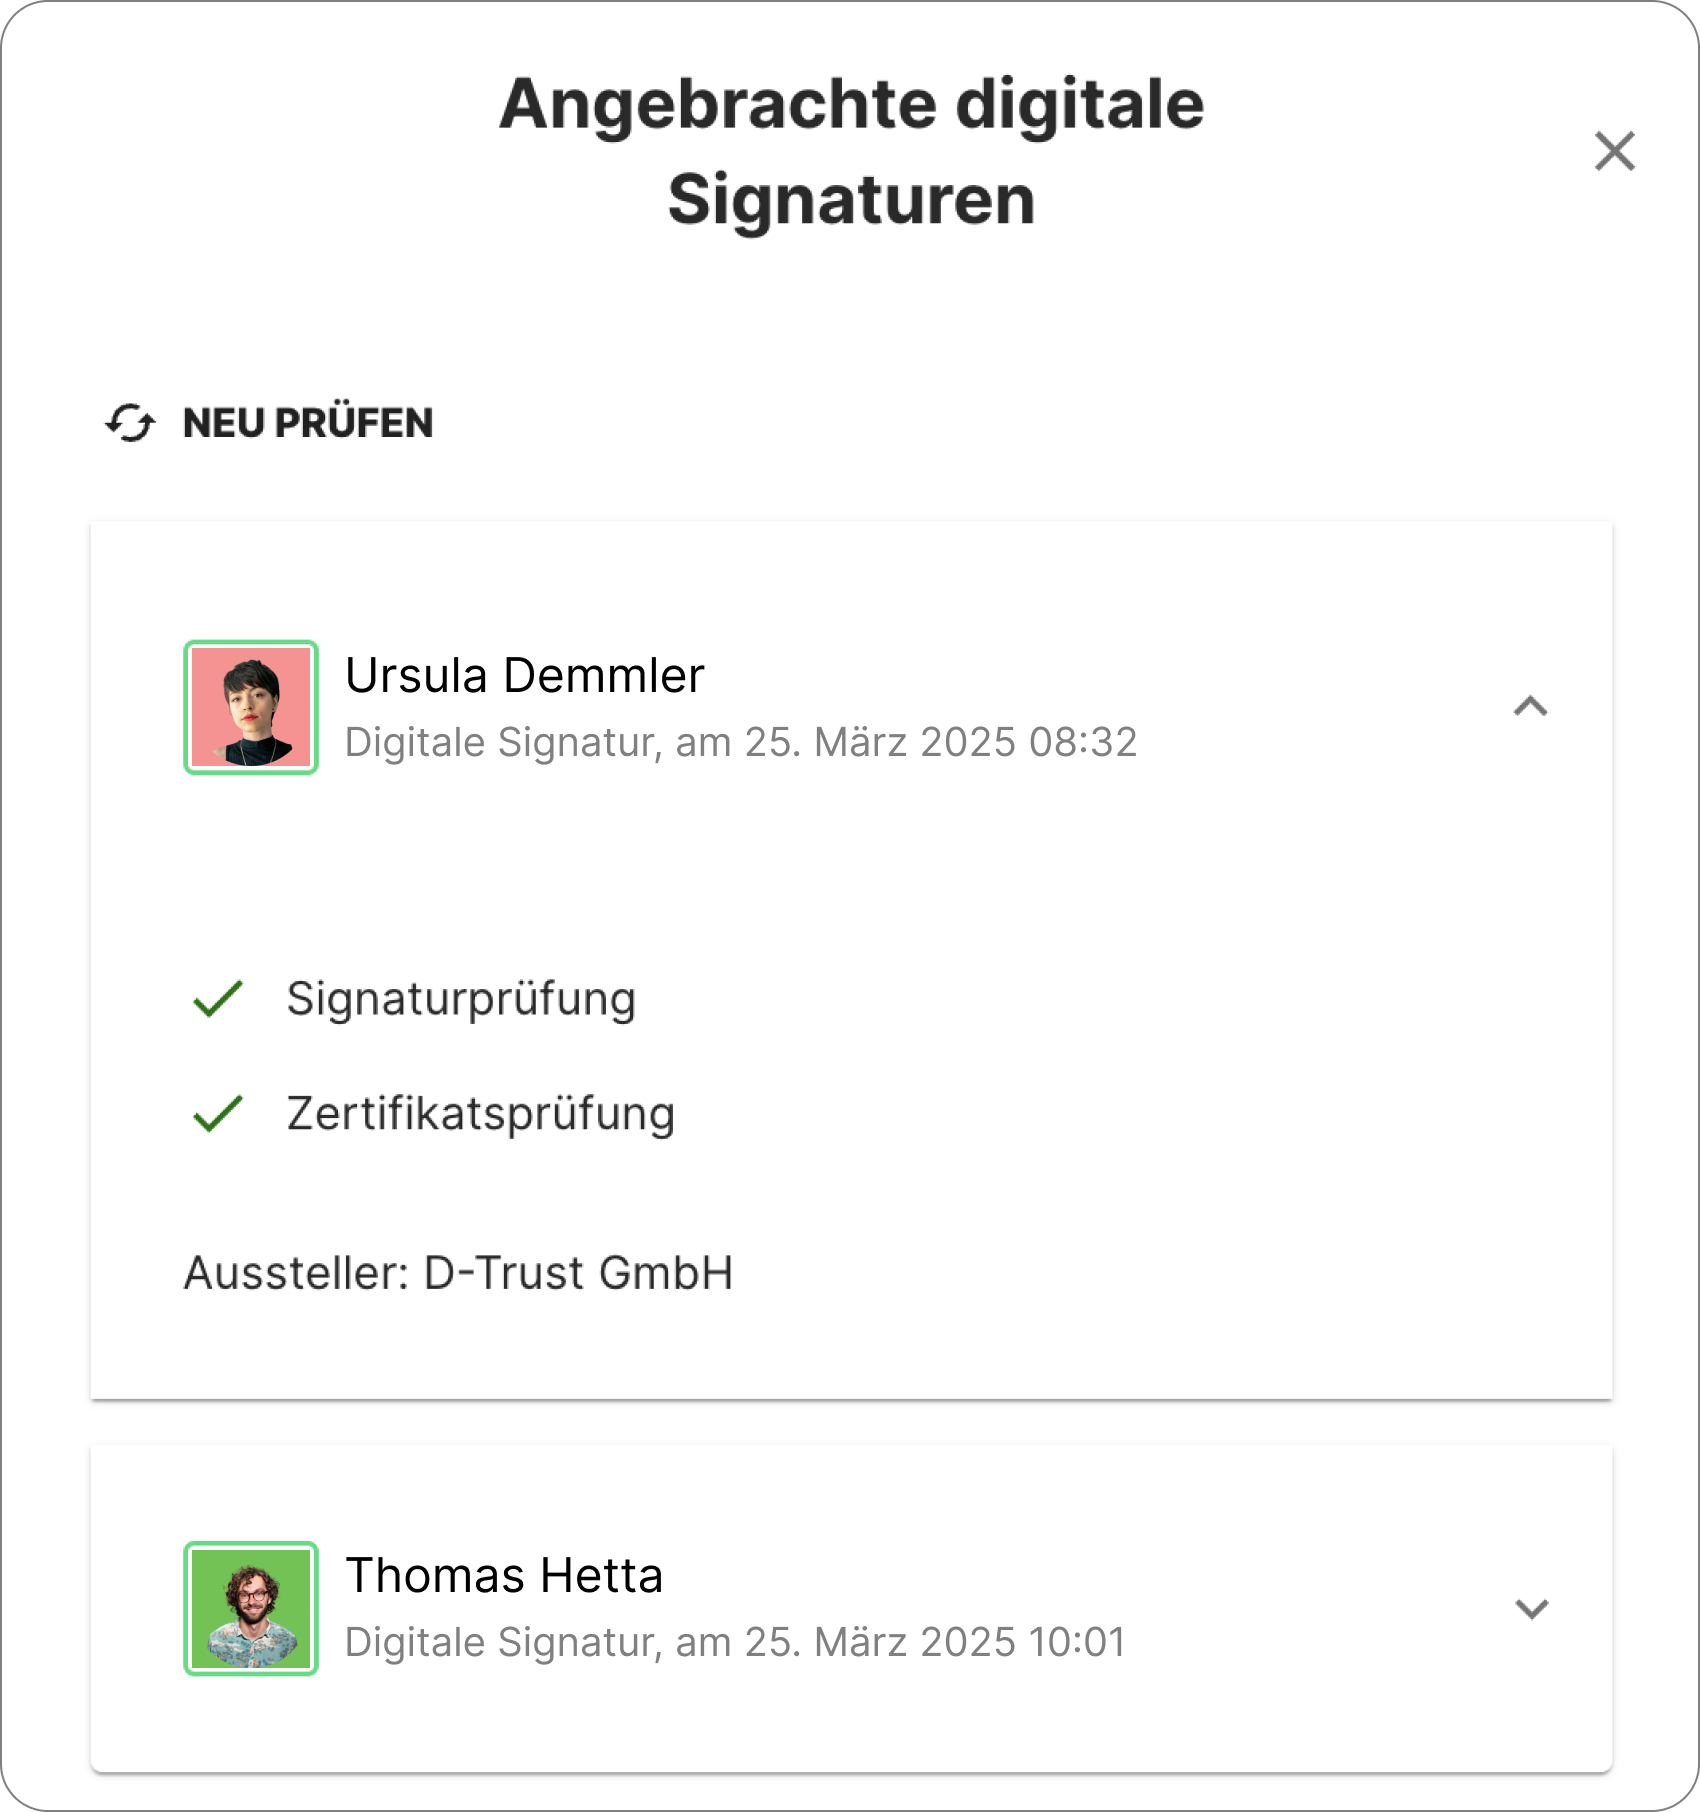Click the Zertifikatsprüfung green checkmark icon
1700x1812 pixels.
point(218,1113)
